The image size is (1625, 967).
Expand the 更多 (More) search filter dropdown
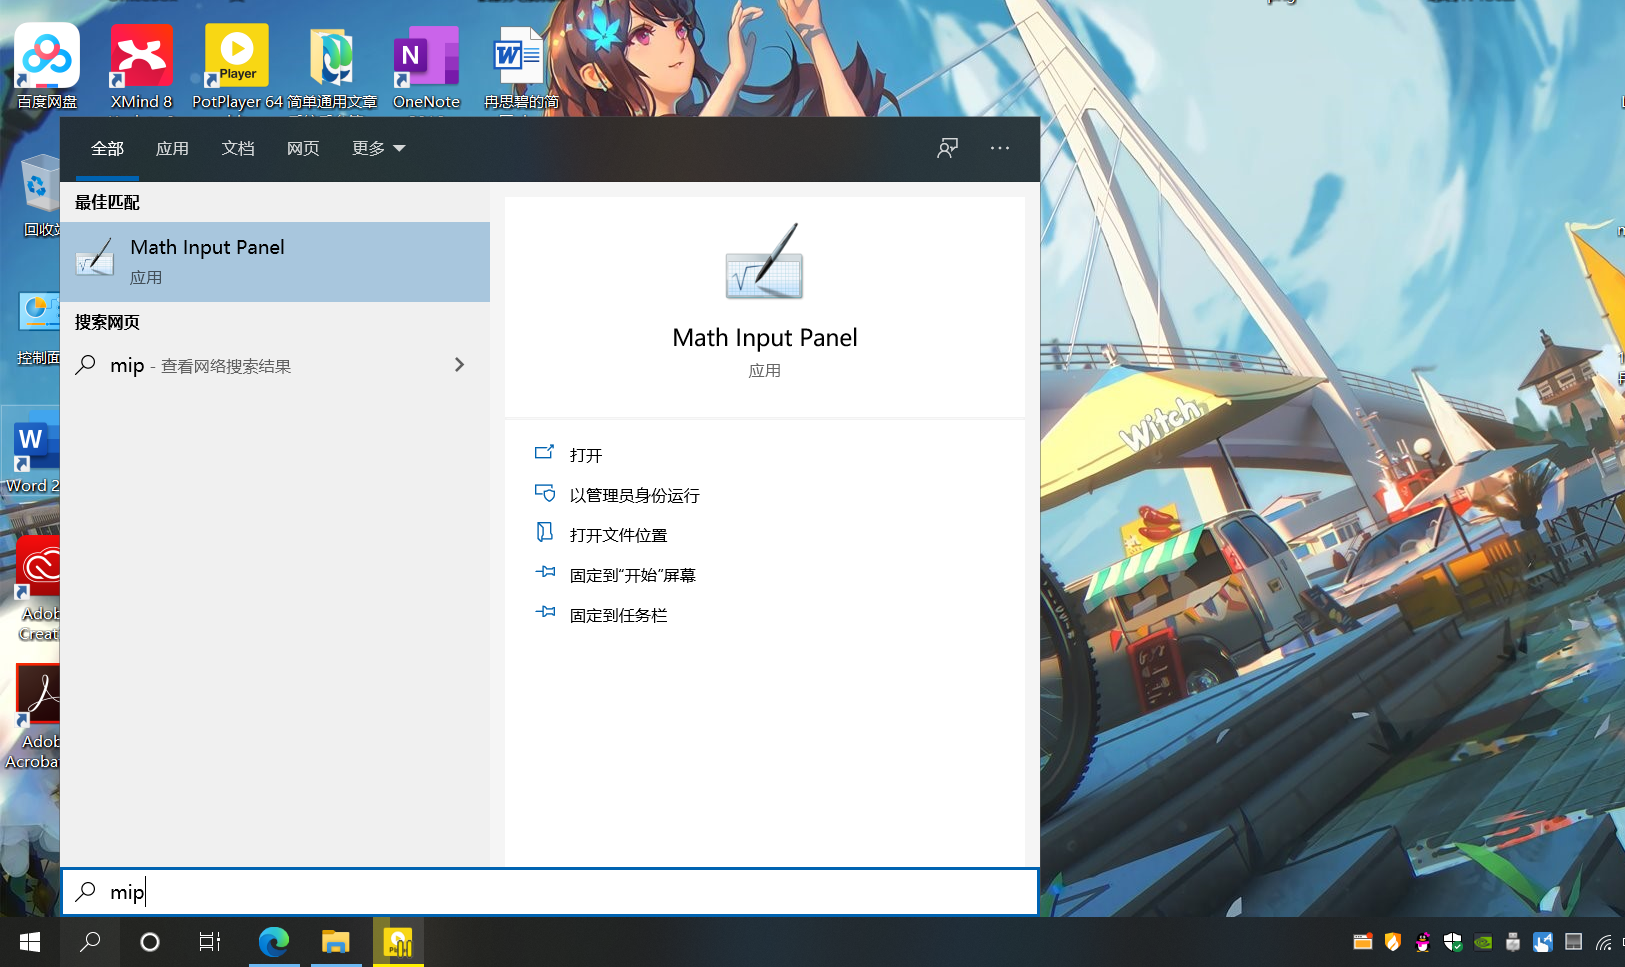378,148
